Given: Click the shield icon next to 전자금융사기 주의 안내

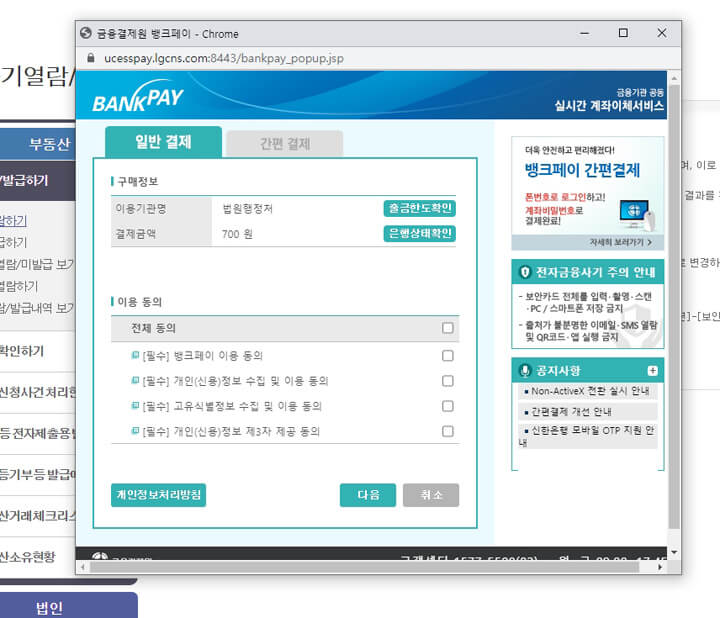Looking at the screenshot, I should pyautogui.click(x=525, y=272).
